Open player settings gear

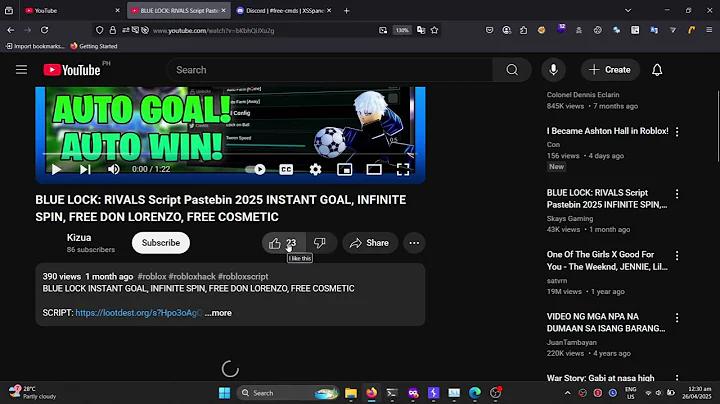(x=315, y=169)
